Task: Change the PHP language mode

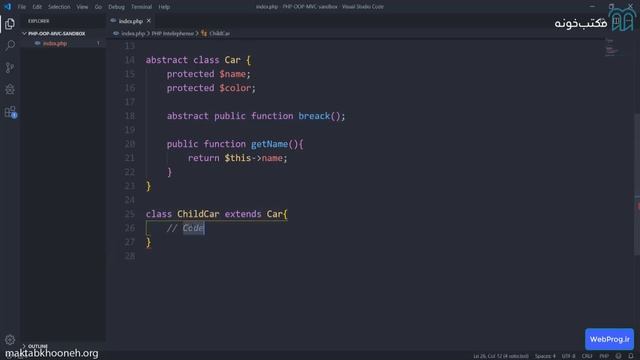Action: [x=604, y=356]
